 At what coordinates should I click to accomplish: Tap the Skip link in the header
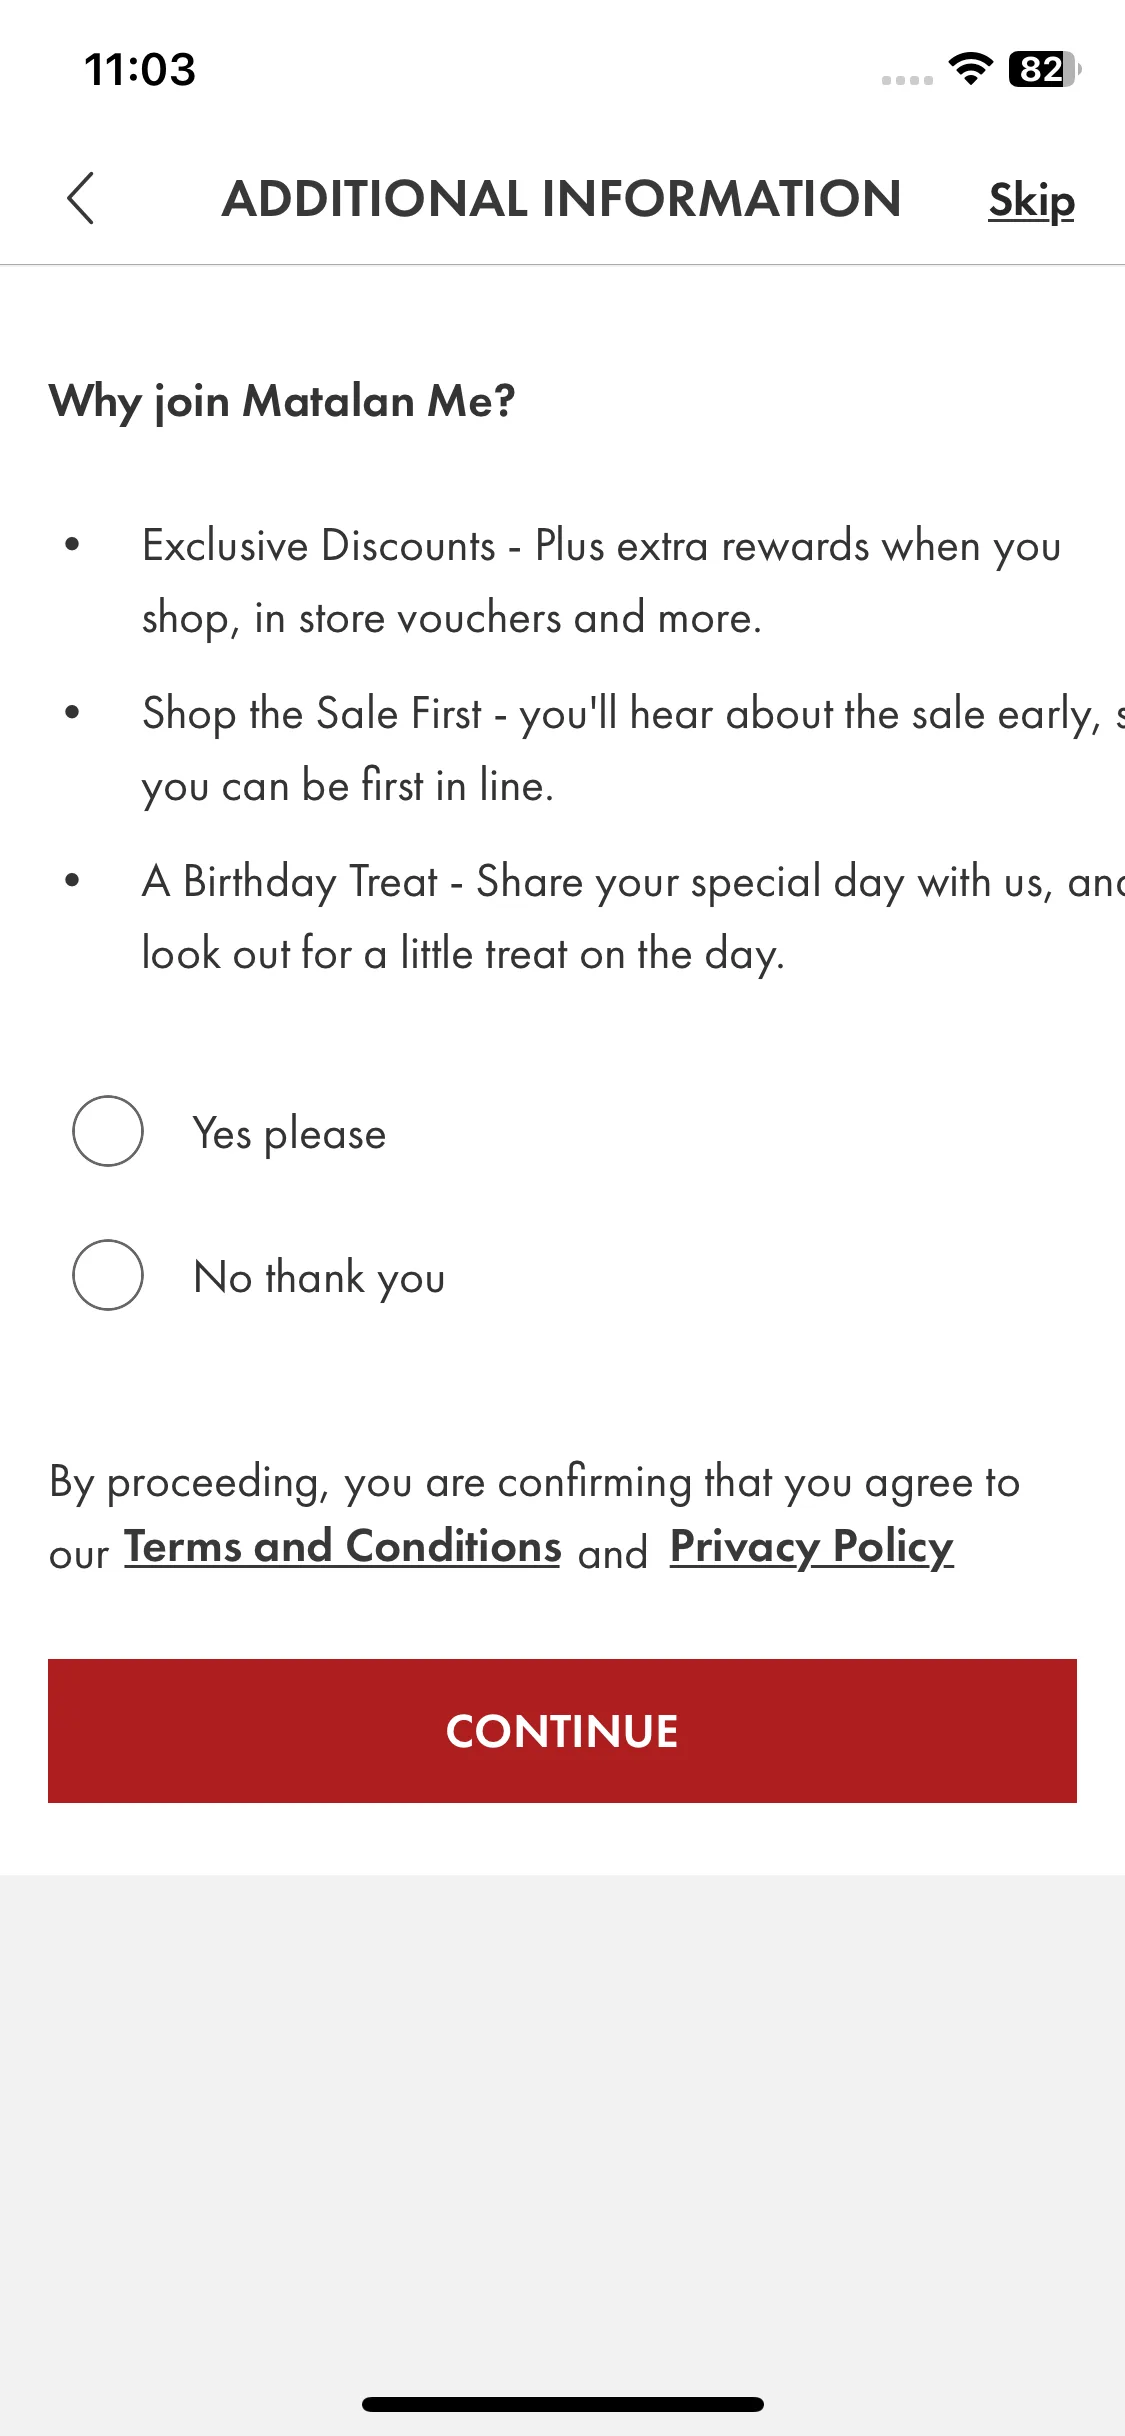pyautogui.click(x=1031, y=200)
